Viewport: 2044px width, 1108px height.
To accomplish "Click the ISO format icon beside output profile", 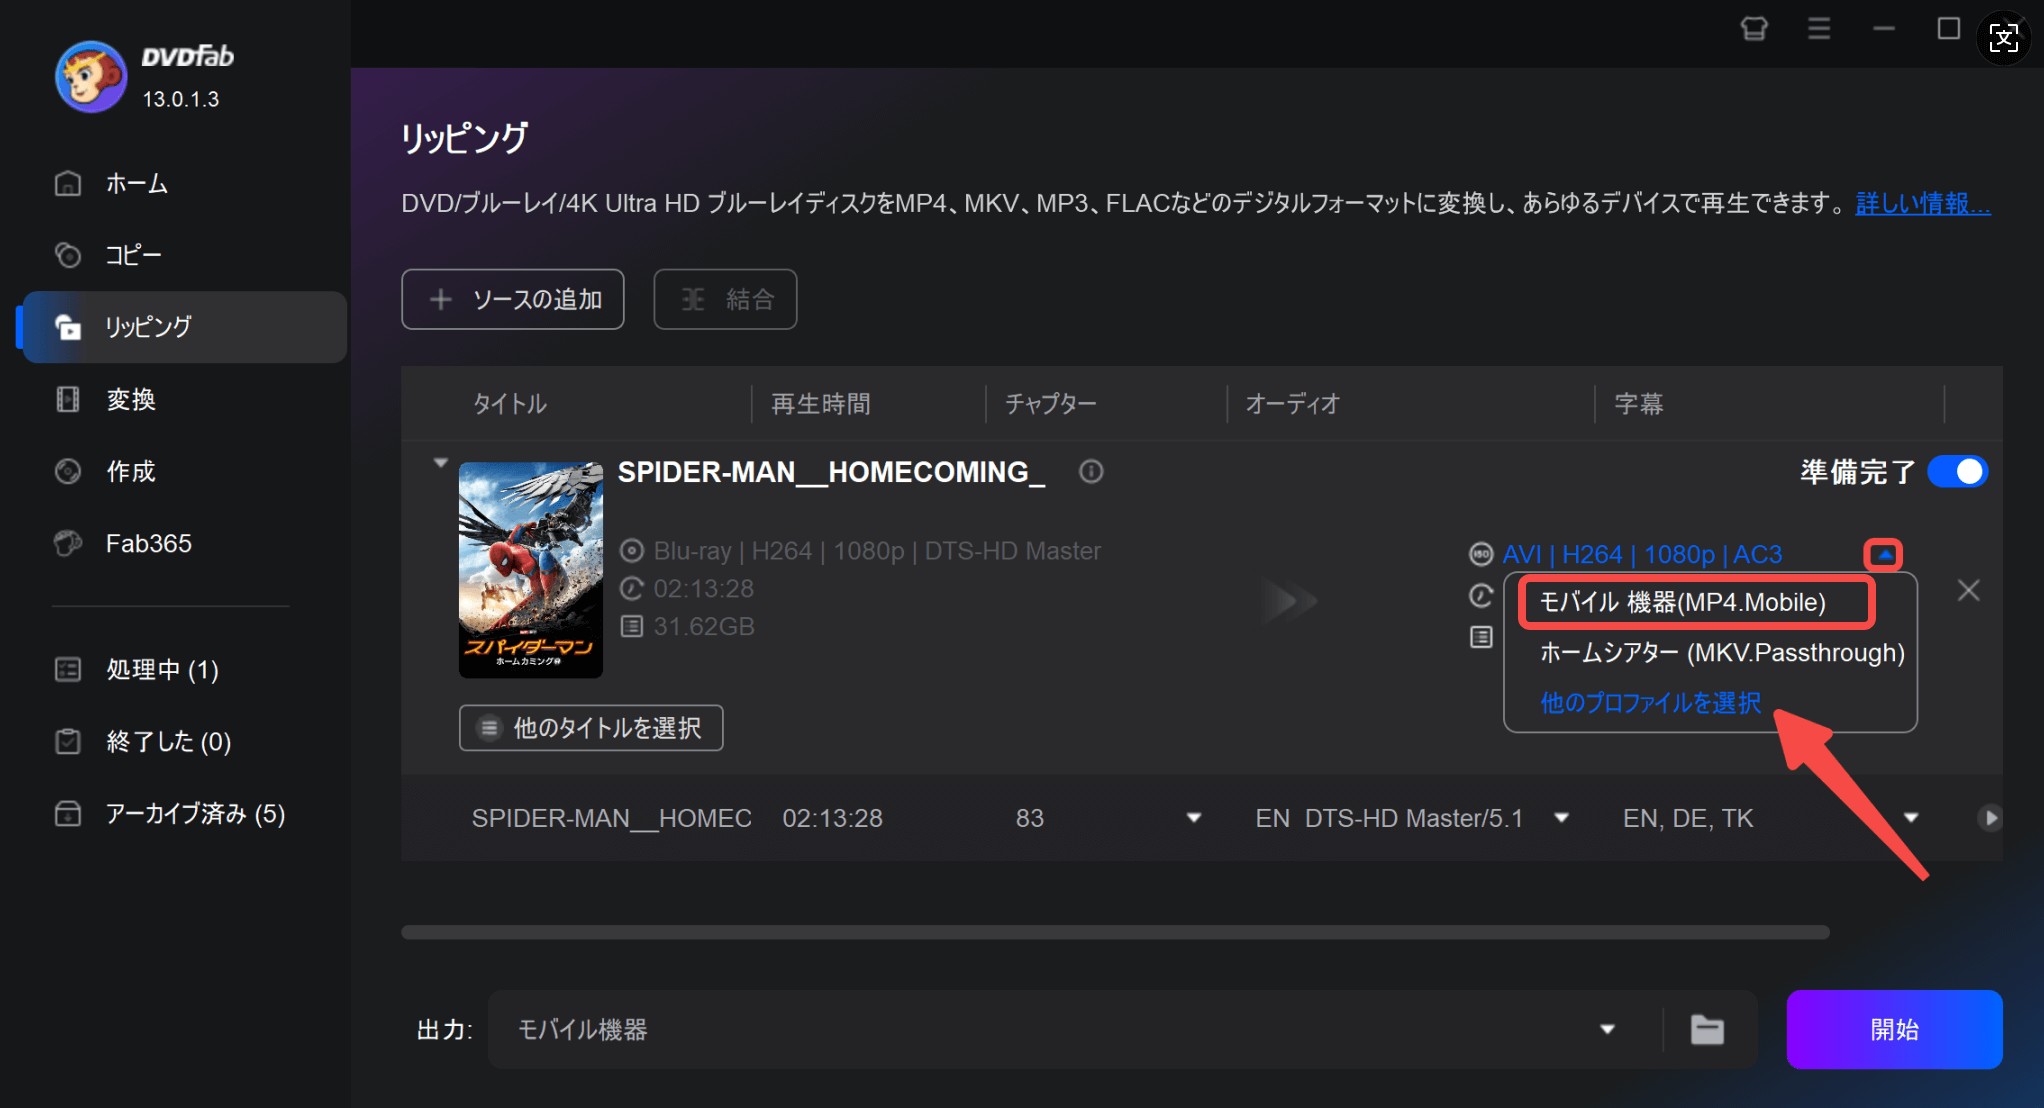I will [x=1481, y=554].
